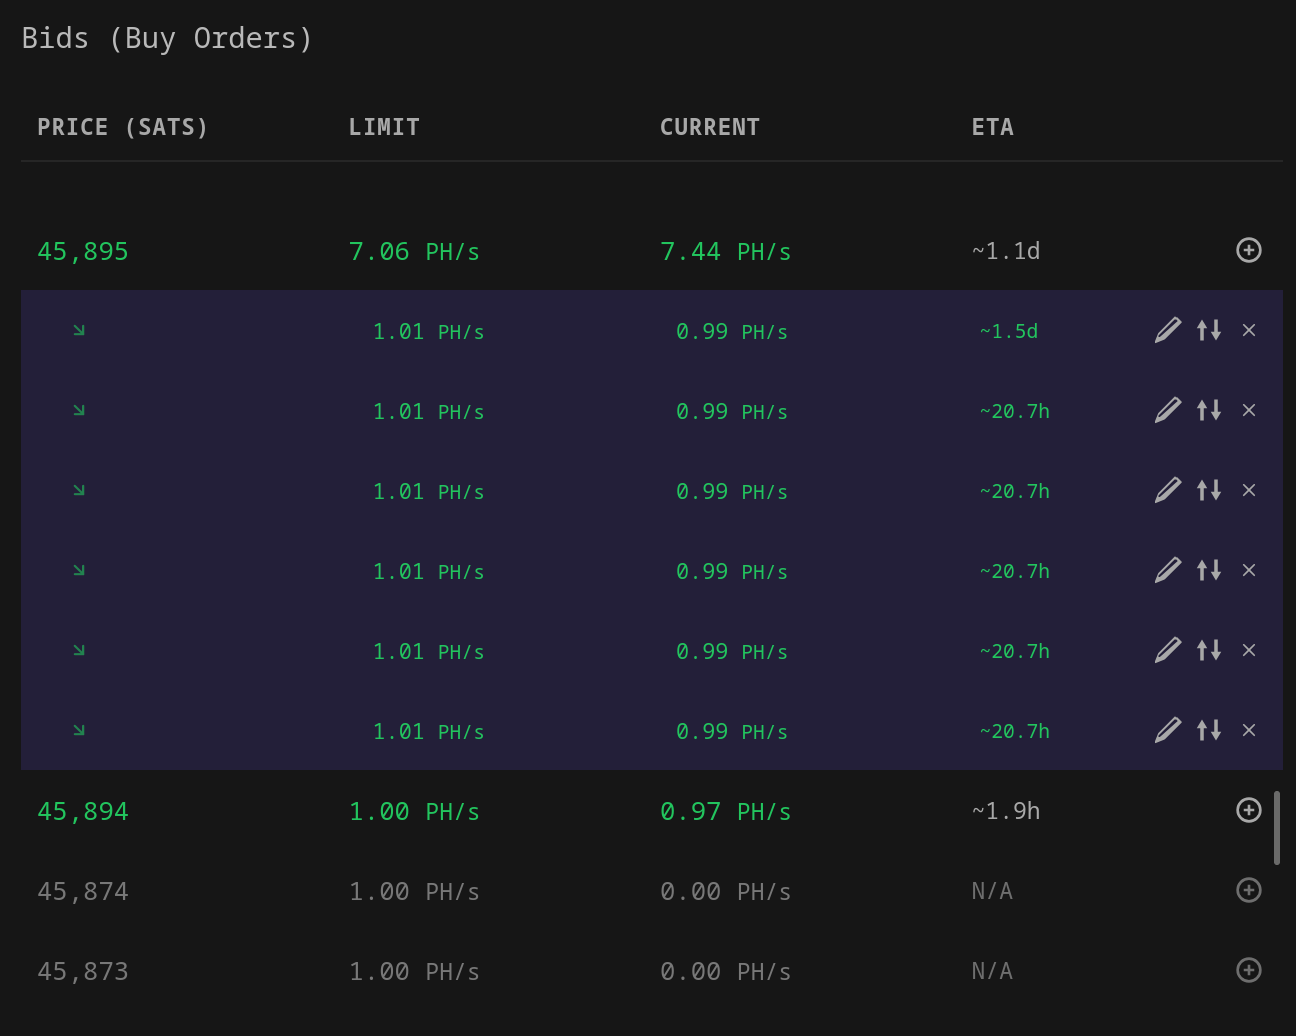Image resolution: width=1296 pixels, height=1036 pixels.
Task: Collapse the 45,895 order group
Action: click(x=1248, y=251)
